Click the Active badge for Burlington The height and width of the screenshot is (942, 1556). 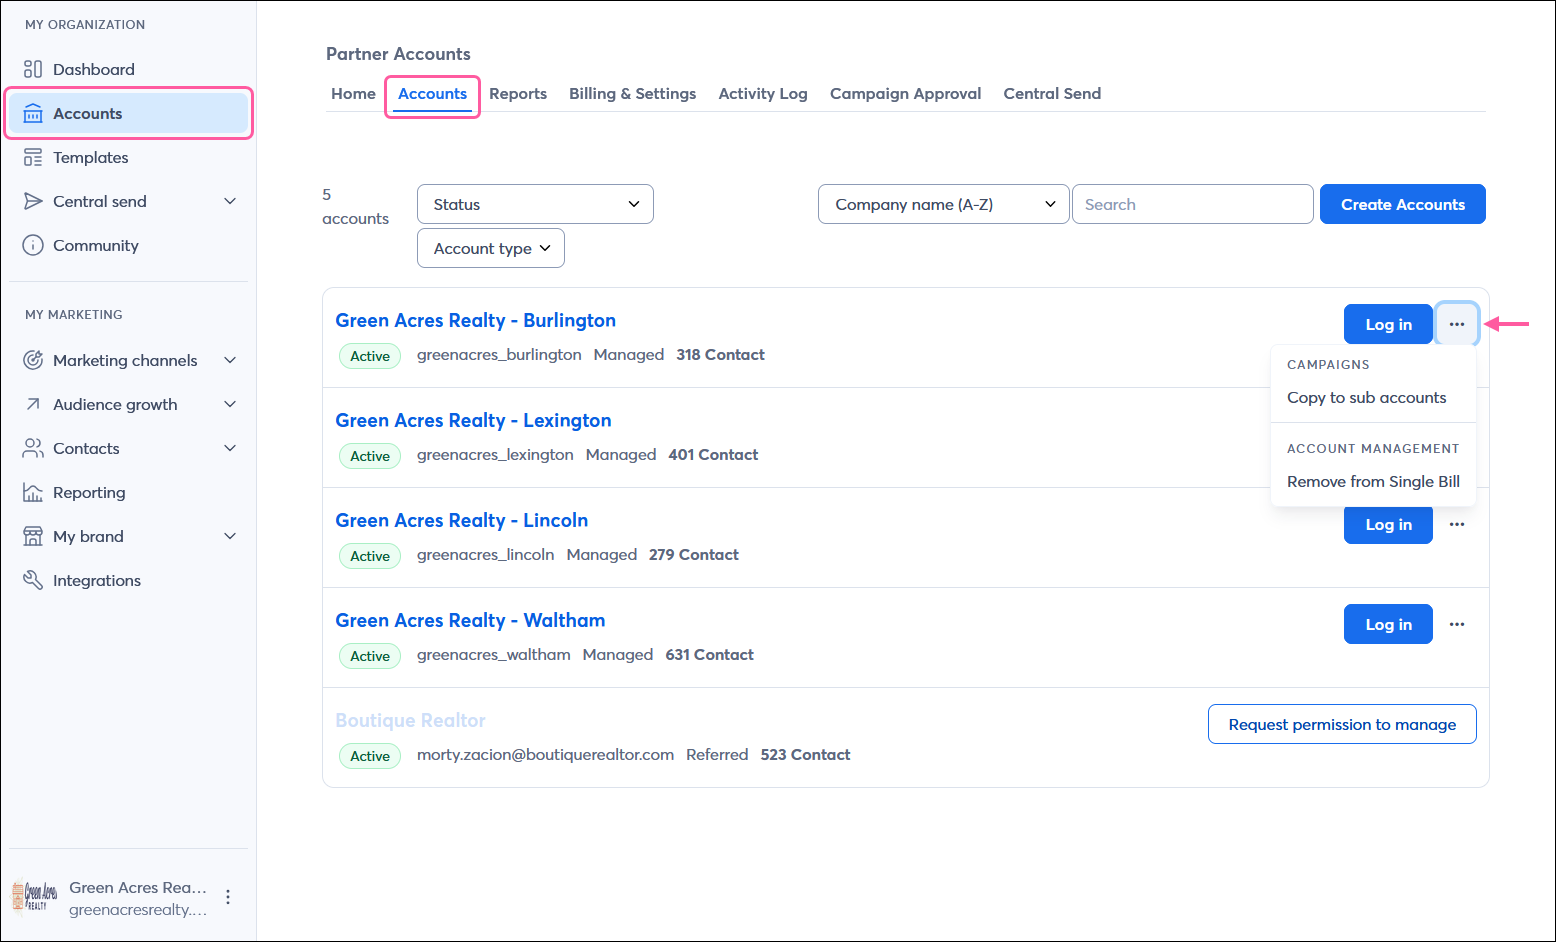[370, 356]
